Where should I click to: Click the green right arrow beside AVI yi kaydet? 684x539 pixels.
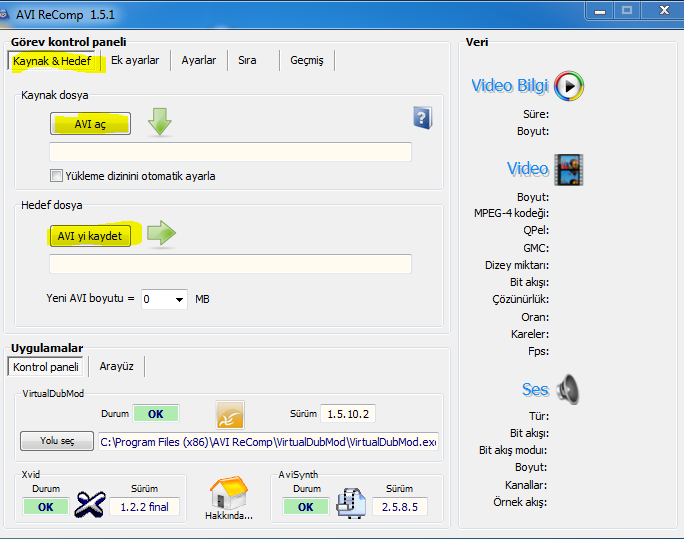[161, 234]
